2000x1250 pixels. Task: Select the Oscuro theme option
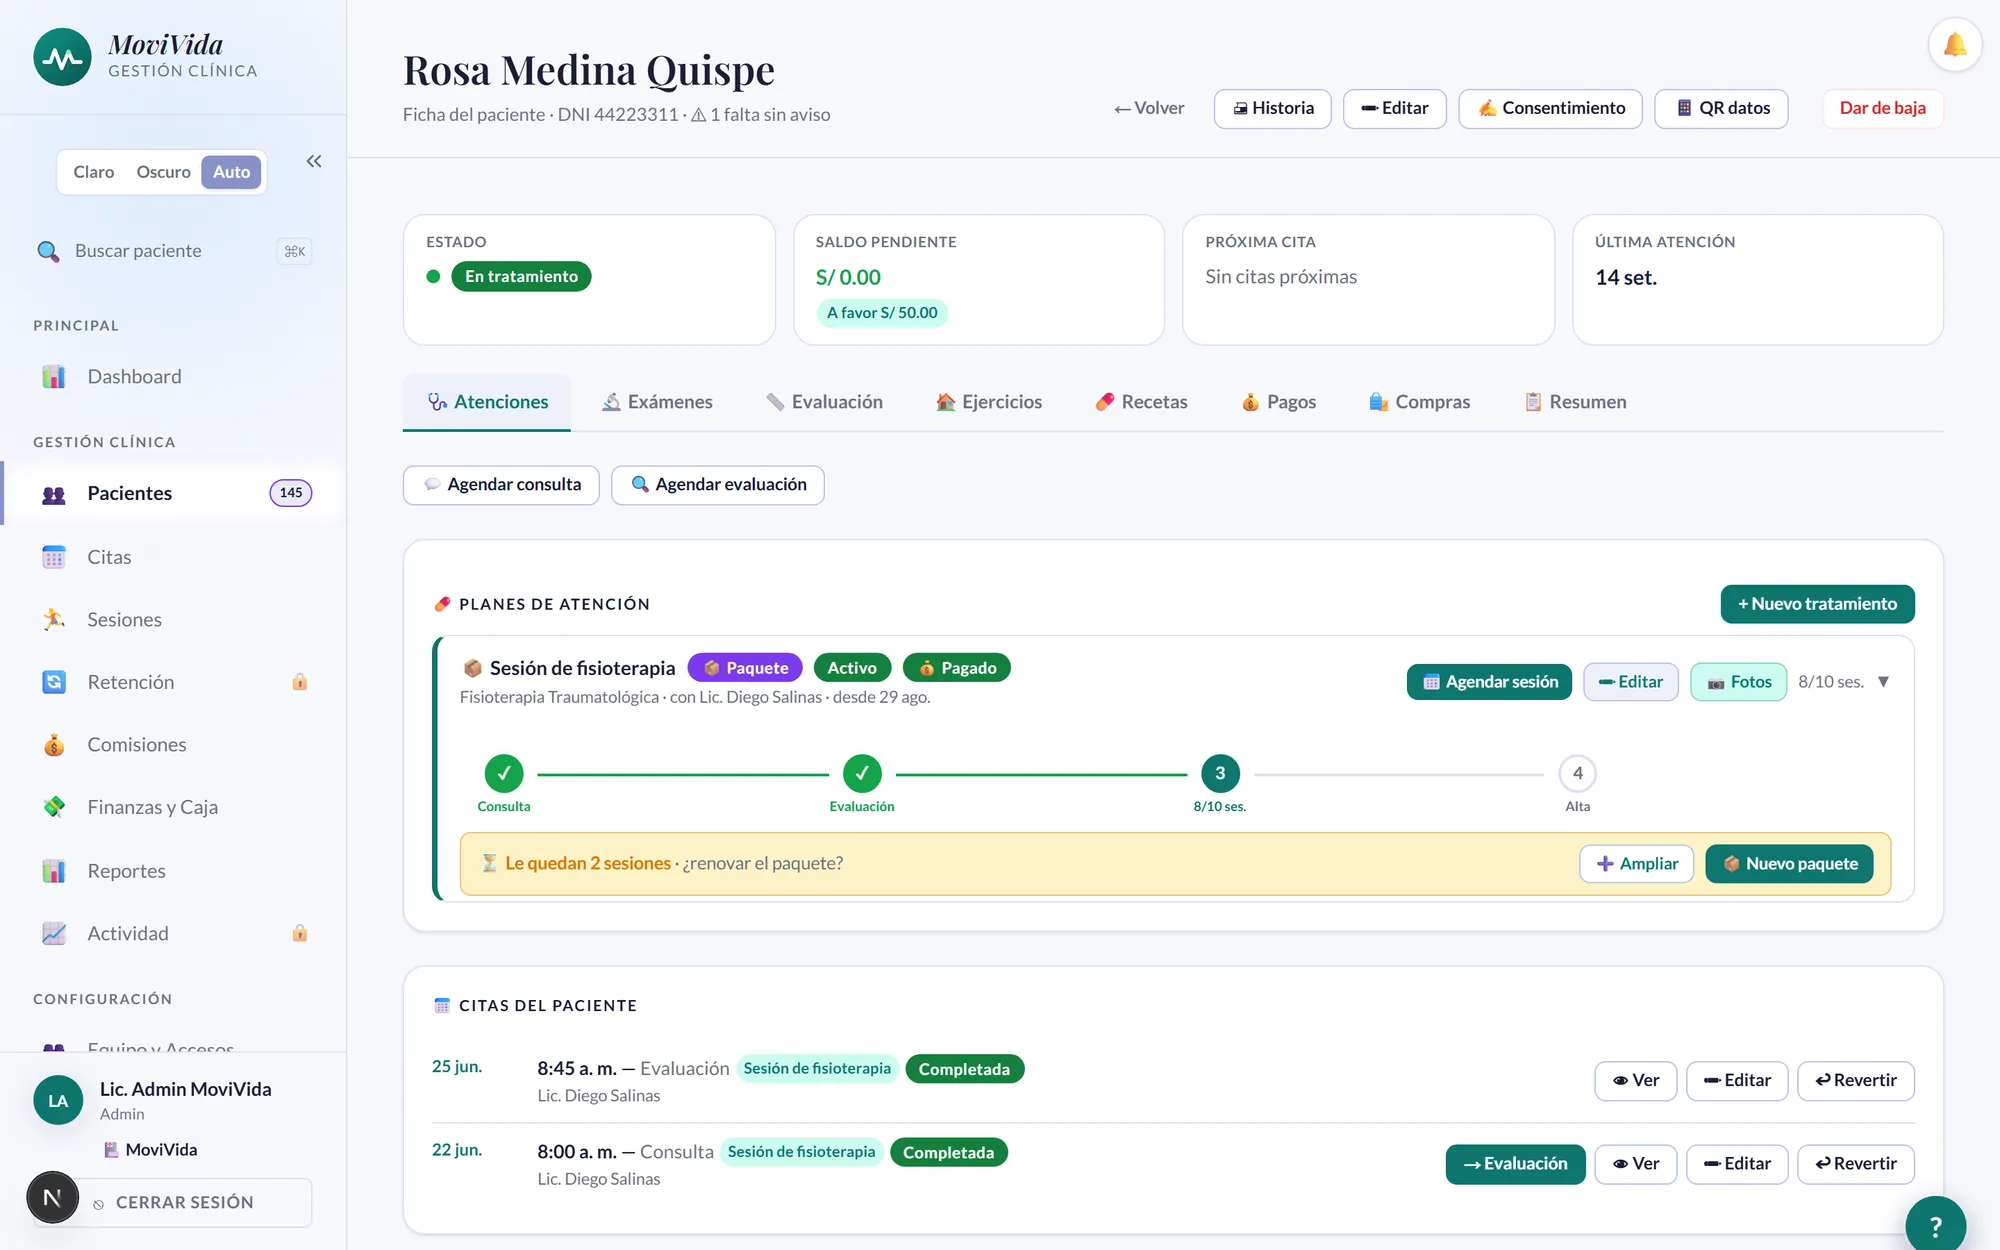click(x=163, y=172)
